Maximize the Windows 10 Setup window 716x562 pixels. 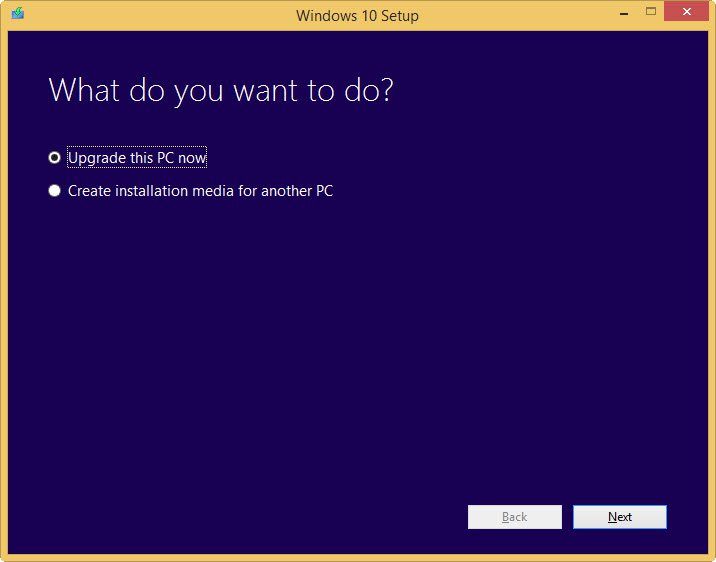[x=651, y=12]
